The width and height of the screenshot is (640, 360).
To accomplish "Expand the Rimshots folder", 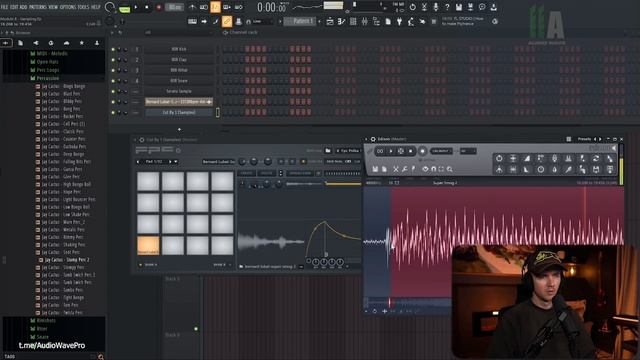I will (46, 320).
